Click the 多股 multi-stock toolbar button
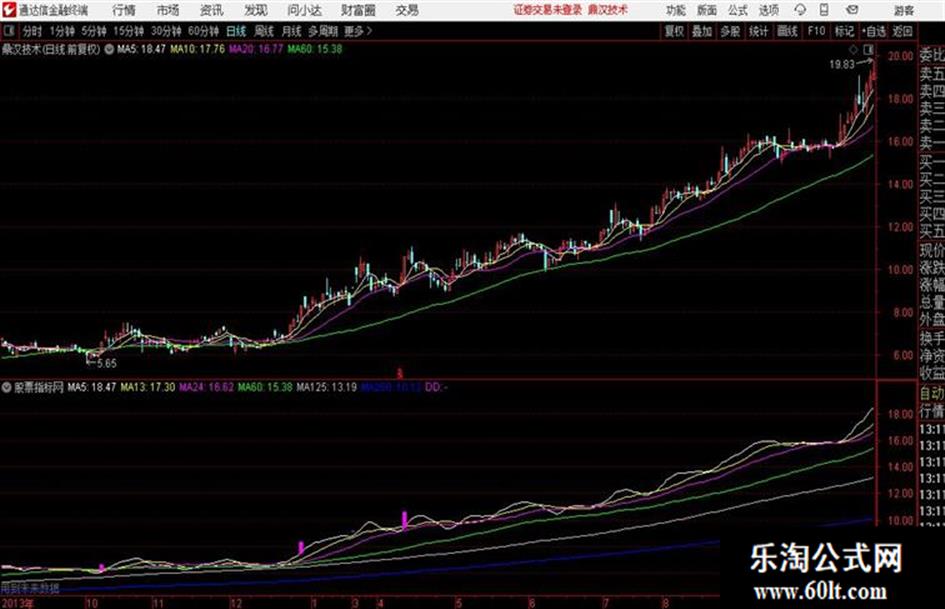The height and width of the screenshot is (609, 945). coord(730,31)
